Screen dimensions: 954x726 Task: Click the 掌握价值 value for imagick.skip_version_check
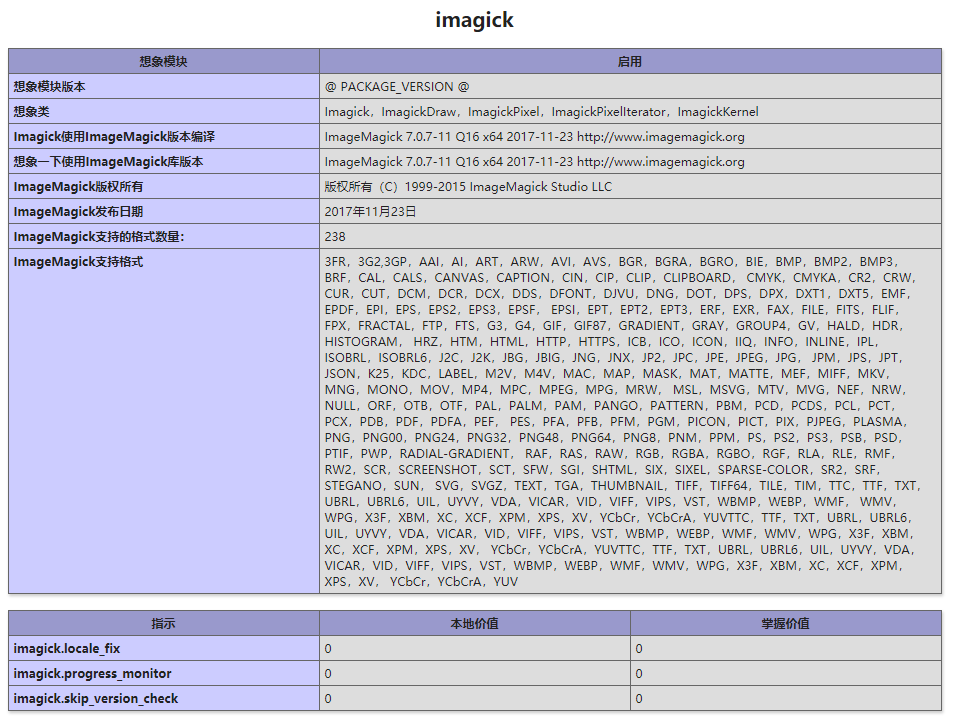639,698
